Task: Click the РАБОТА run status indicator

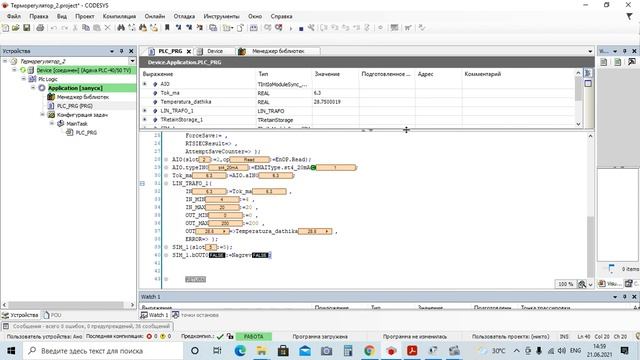Action: [253, 337]
